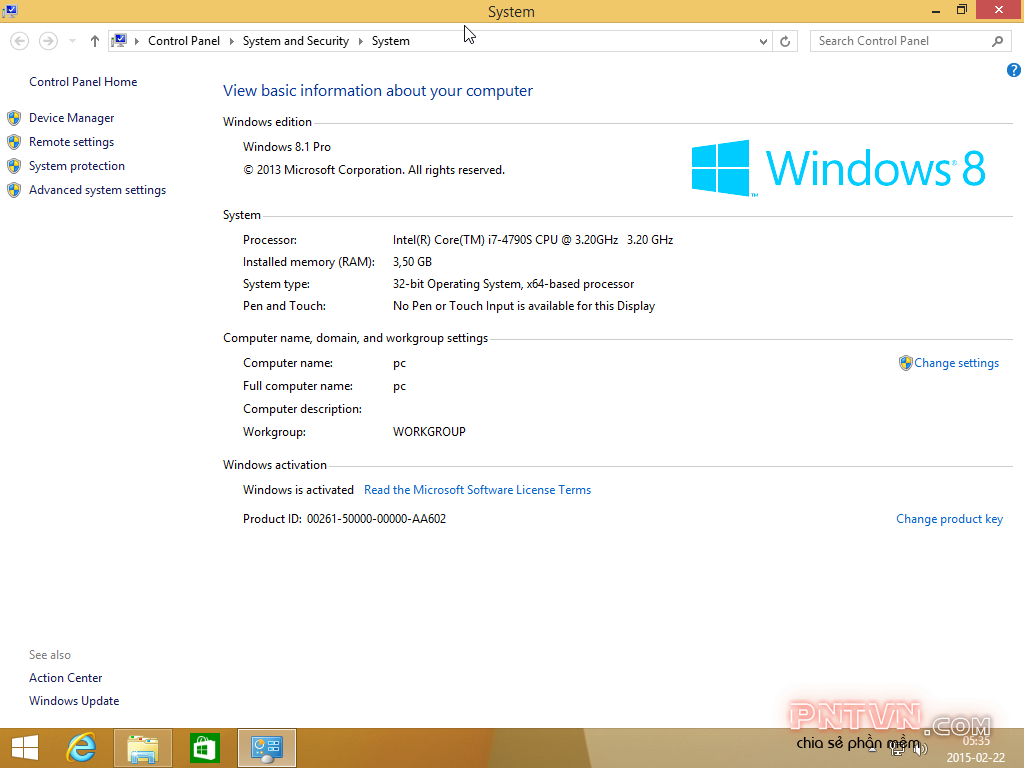The height and width of the screenshot is (768, 1024).
Task: Click the search magnifier icon
Action: [x=997, y=41]
